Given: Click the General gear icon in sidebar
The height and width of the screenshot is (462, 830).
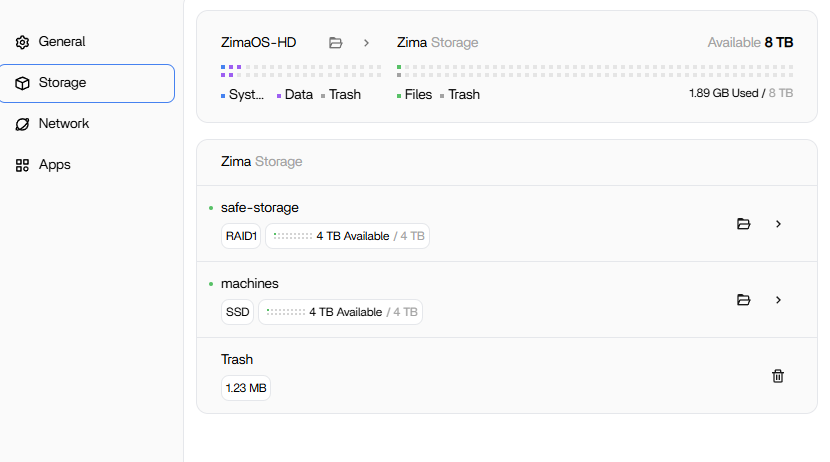Looking at the screenshot, I should point(22,42).
